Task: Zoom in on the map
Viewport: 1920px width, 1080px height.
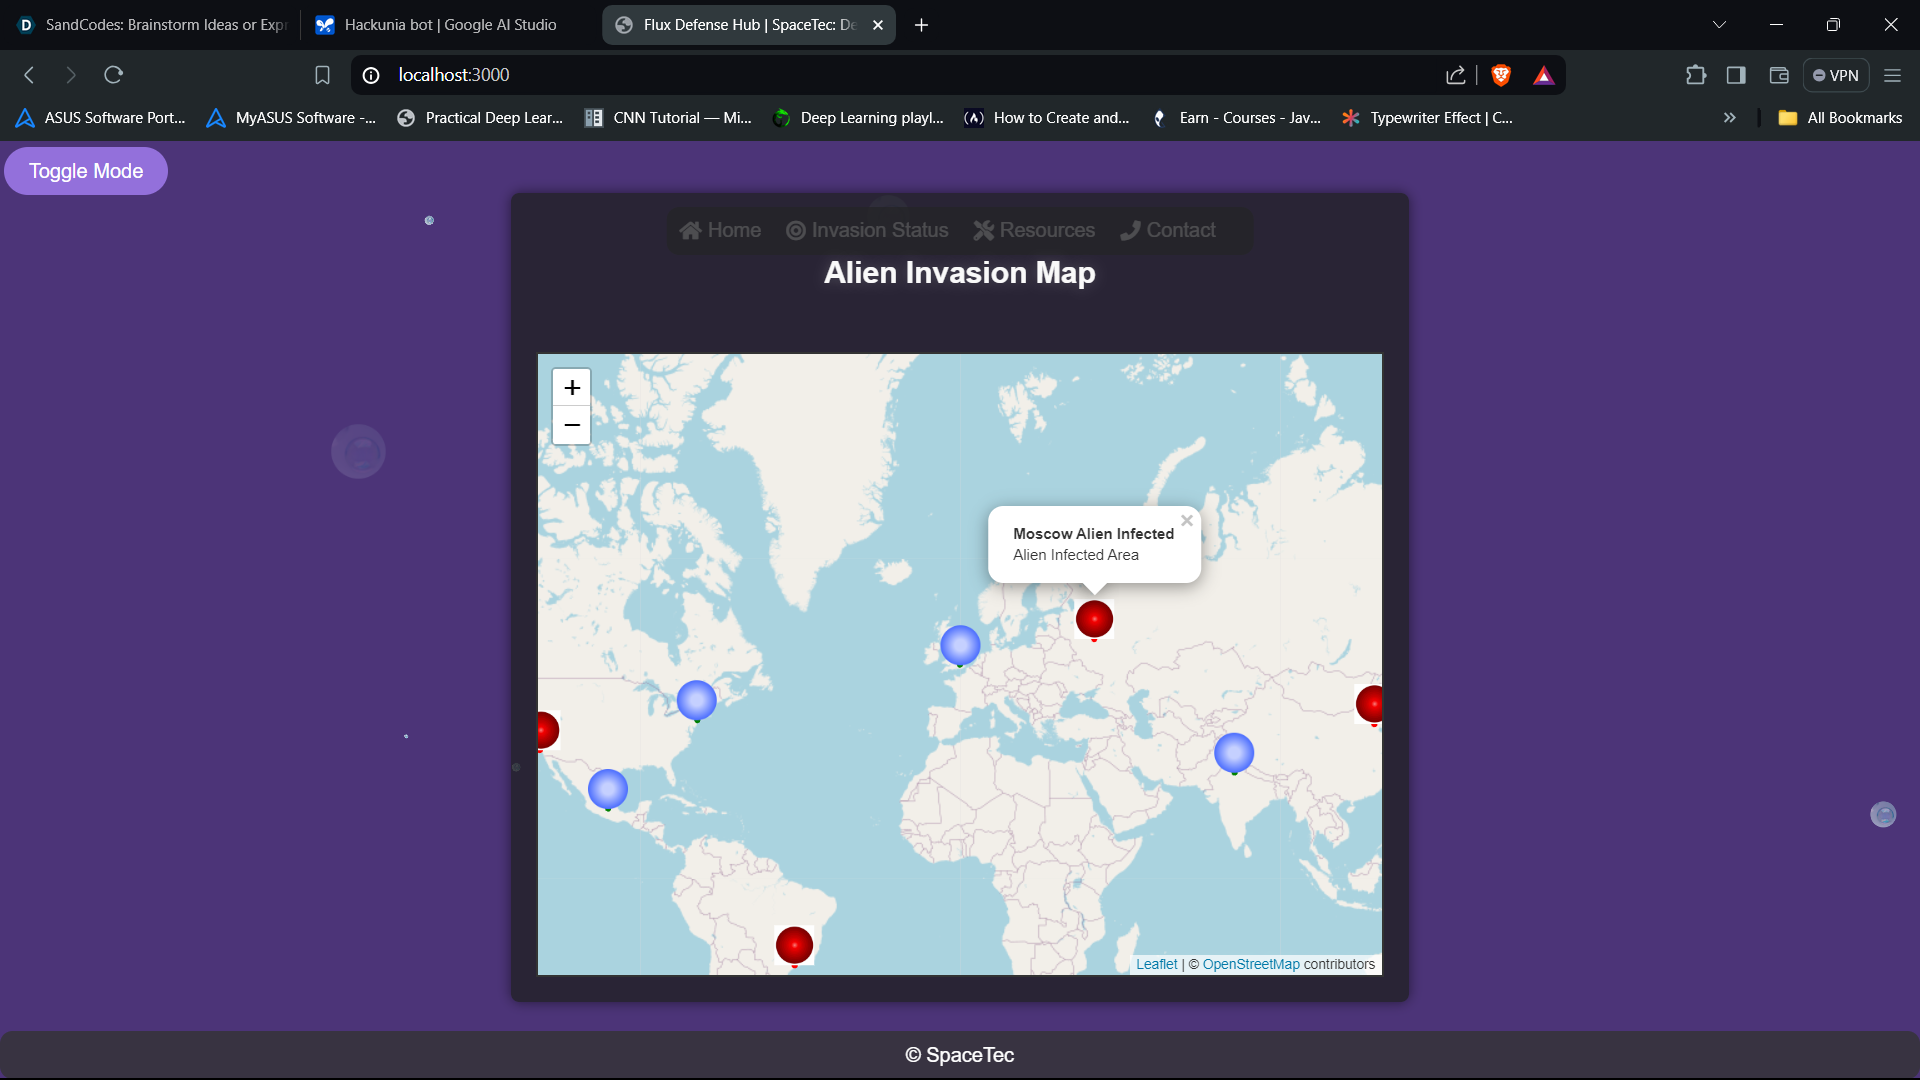Action: point(572,388)
